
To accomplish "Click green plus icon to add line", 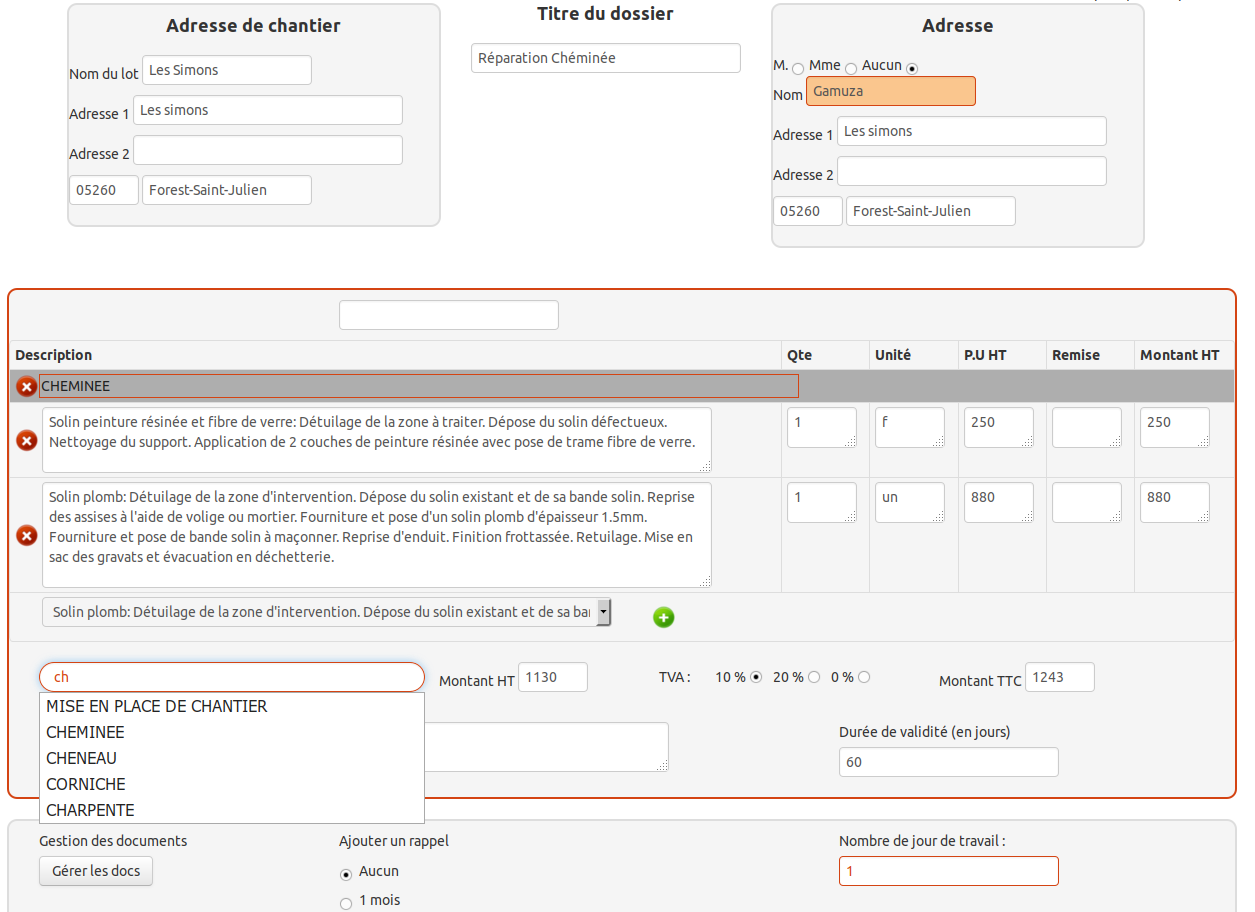I will pyautogui.click(x=663, y=617).
